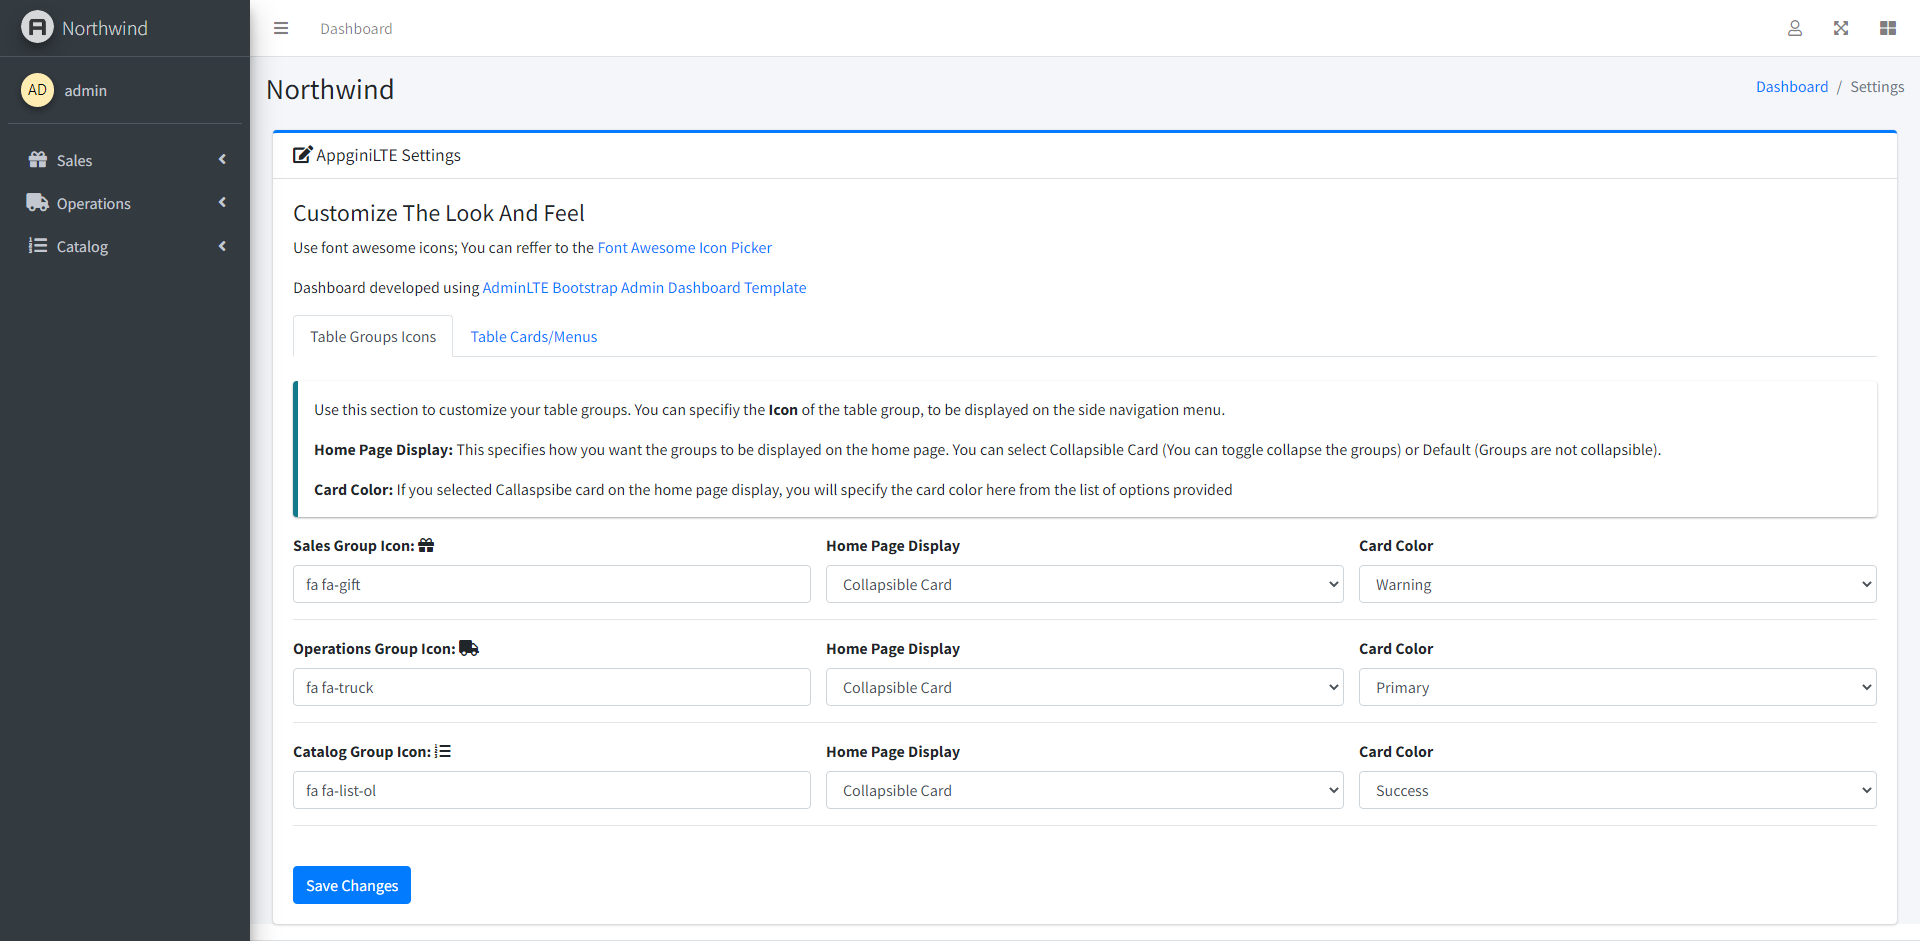Click the Catalog Group Icon input field

[x=551, y=790]
